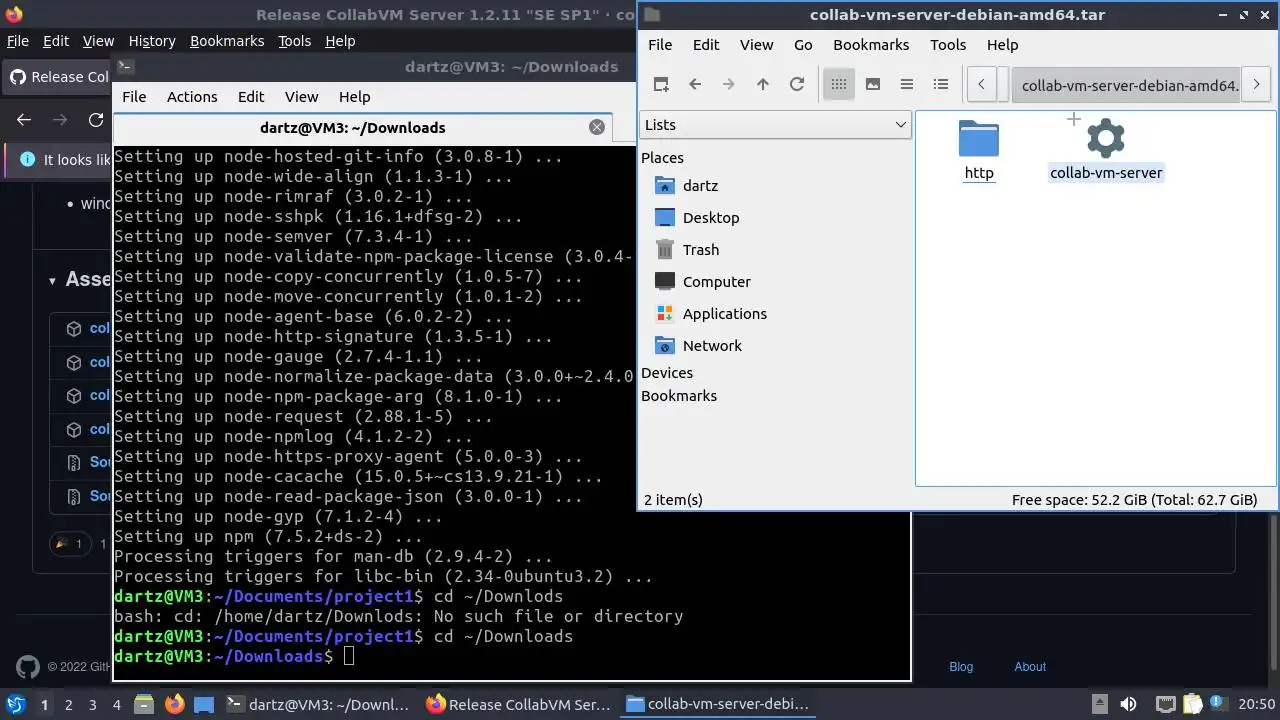
Task: Open file manager Edit menu
Action: (706, 45)
